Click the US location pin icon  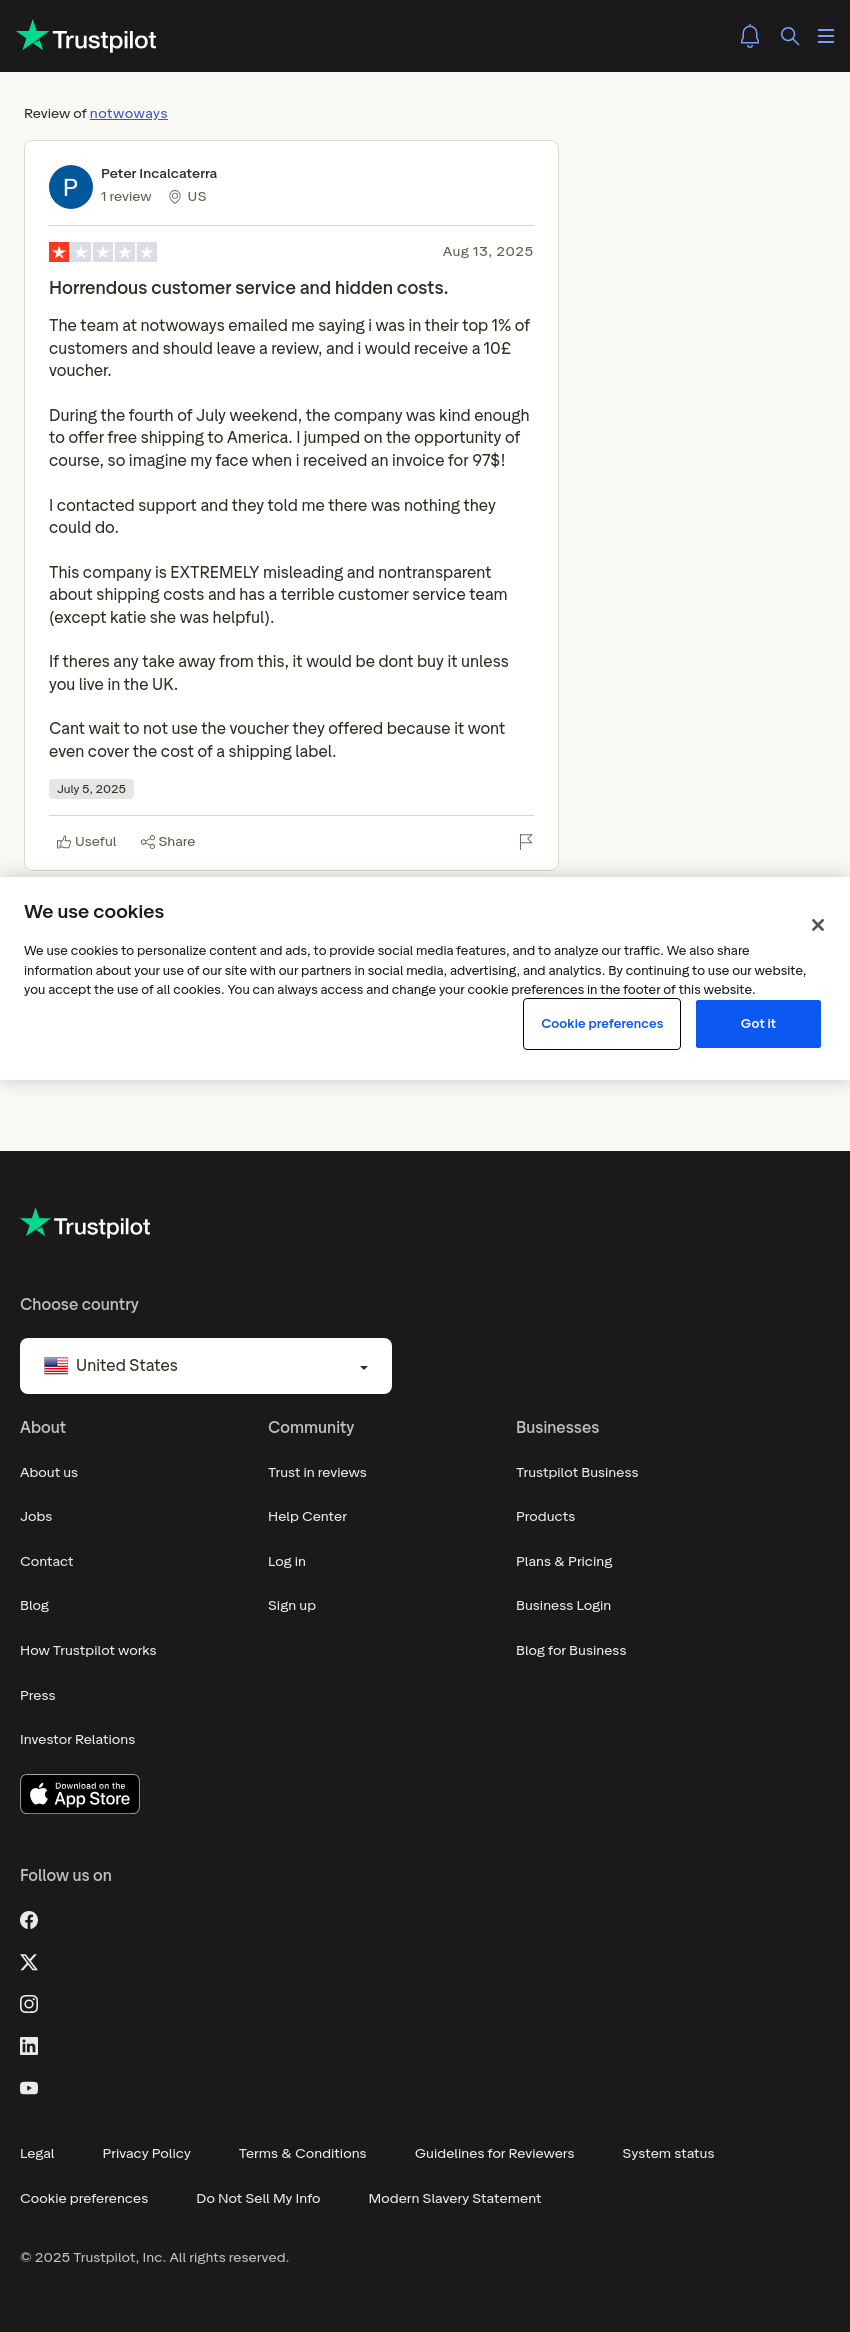(175, 197)
